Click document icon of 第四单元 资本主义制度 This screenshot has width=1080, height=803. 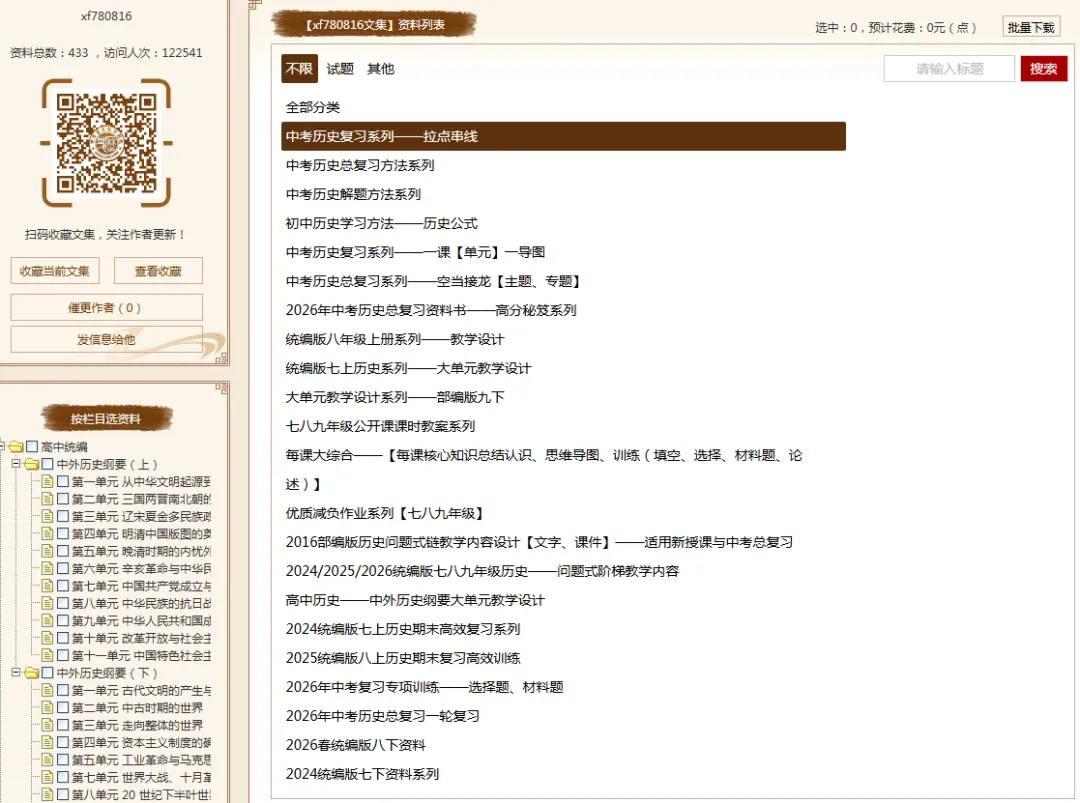48,742
